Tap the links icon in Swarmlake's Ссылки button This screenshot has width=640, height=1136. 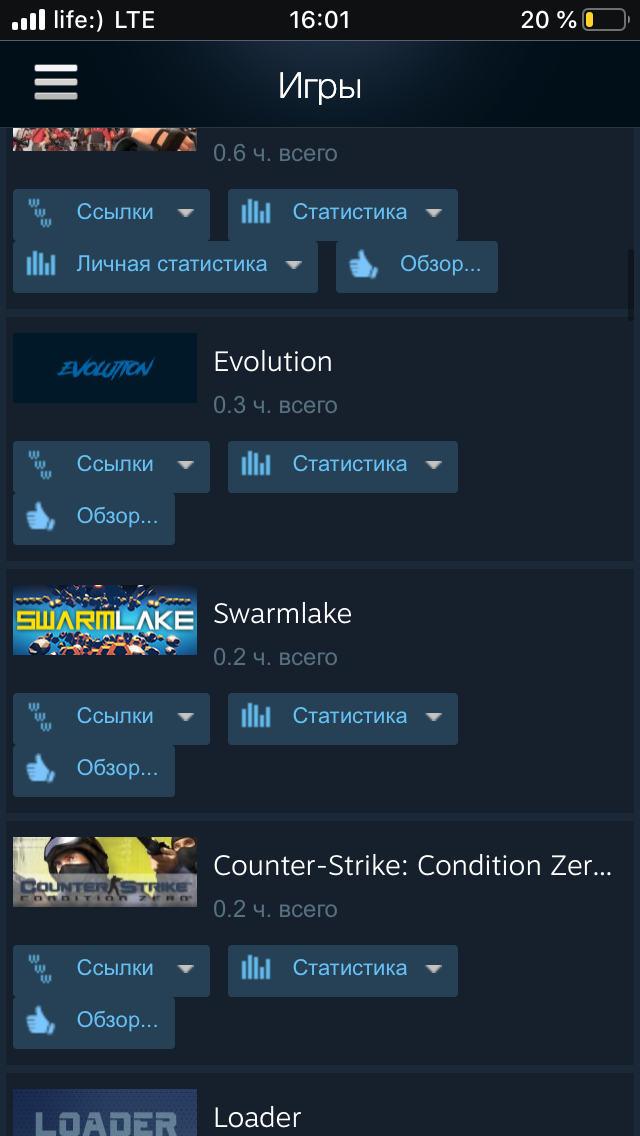[41, 718]
